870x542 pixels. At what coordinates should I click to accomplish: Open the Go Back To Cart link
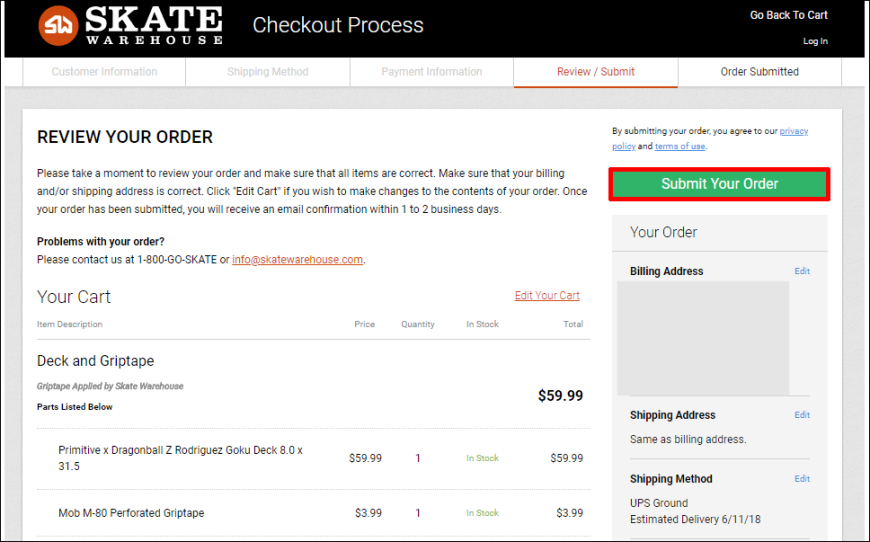click(x=788, y=15)
